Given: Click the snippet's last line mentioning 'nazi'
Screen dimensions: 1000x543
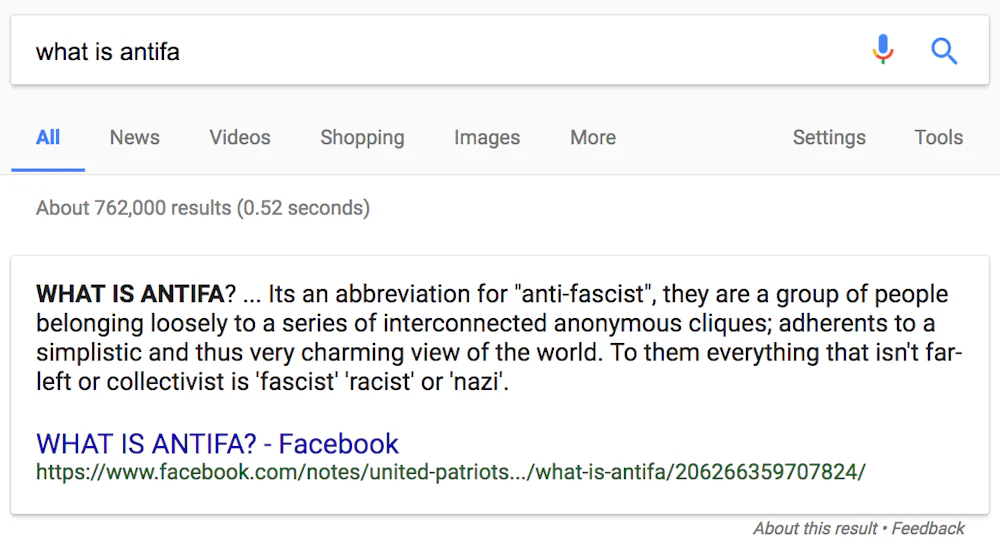Looking at the screenshot, I should point(272,382).
